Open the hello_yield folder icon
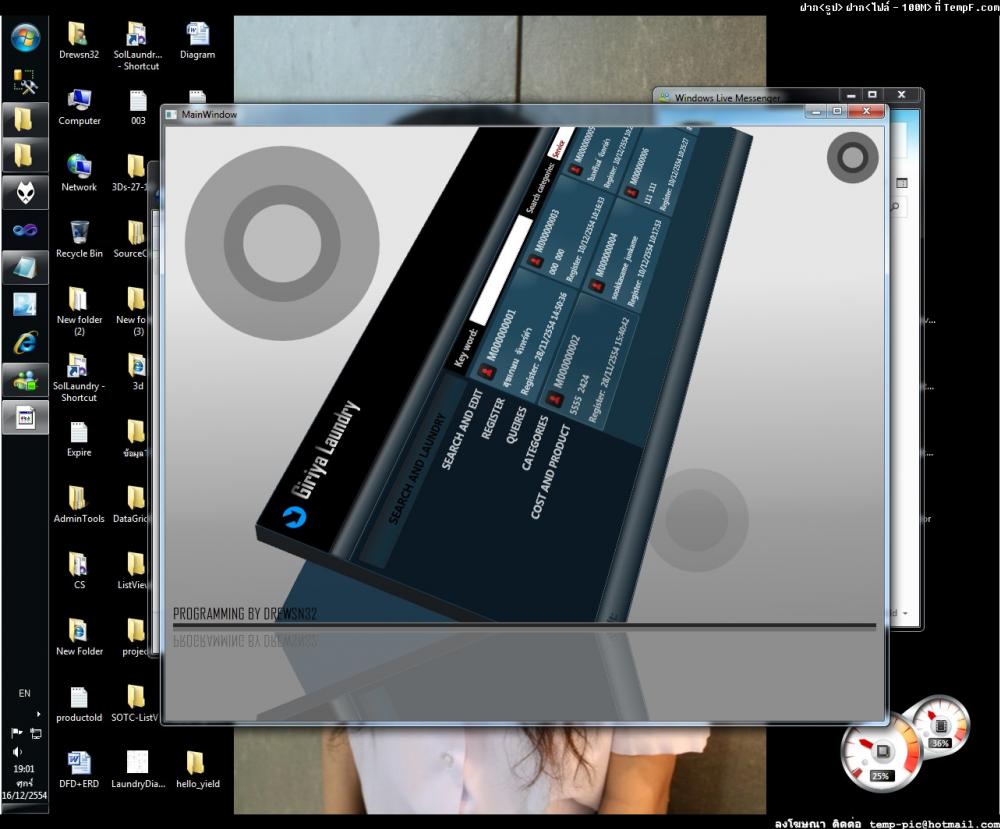This screenshot has width=1000, height=829. pyautogui.click(x=198, y=770)
